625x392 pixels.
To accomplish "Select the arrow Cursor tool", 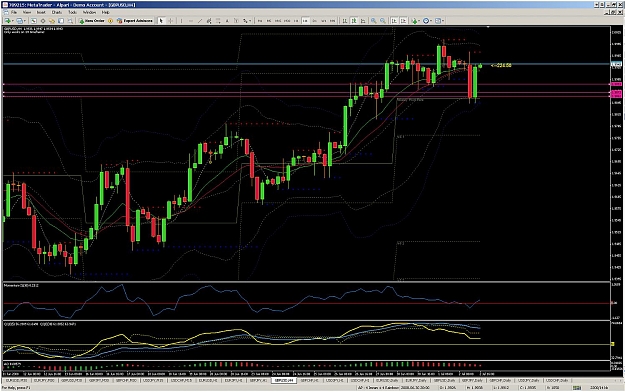I will pos(161,21).
